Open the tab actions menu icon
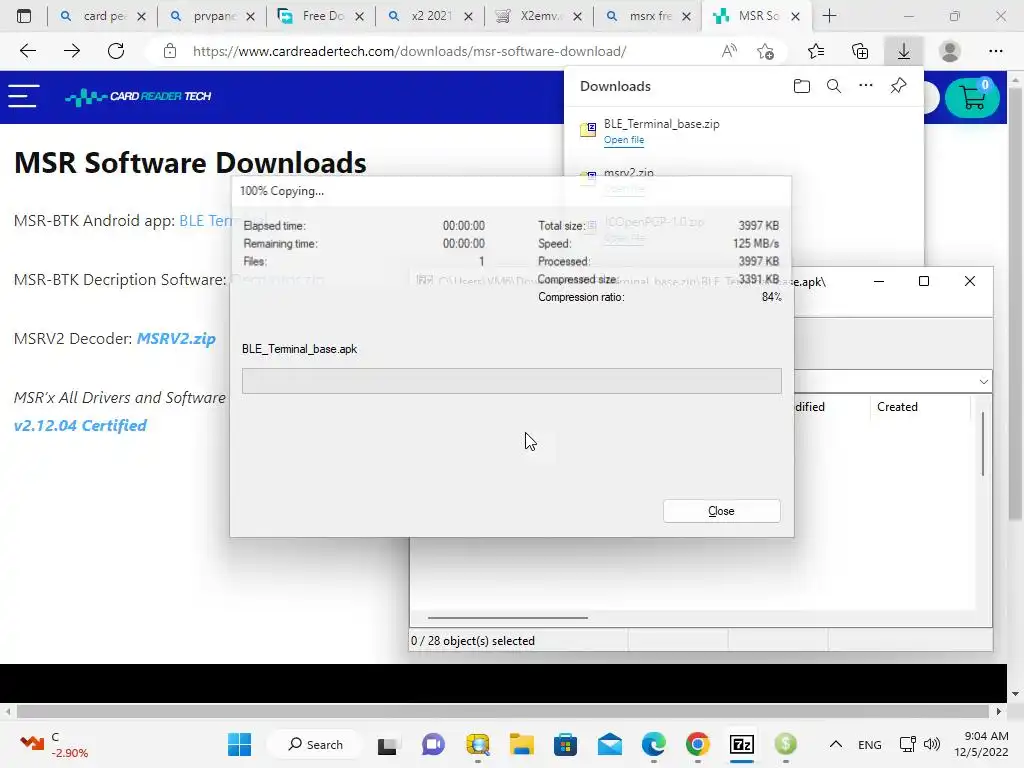 tap(24, 16)
